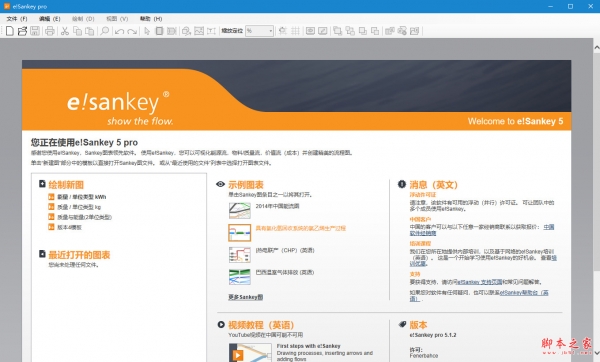Open the 文件 (F) menu
Image resolution: width=600 pixels, height=362 pixels.
click(x=16, y=19)
